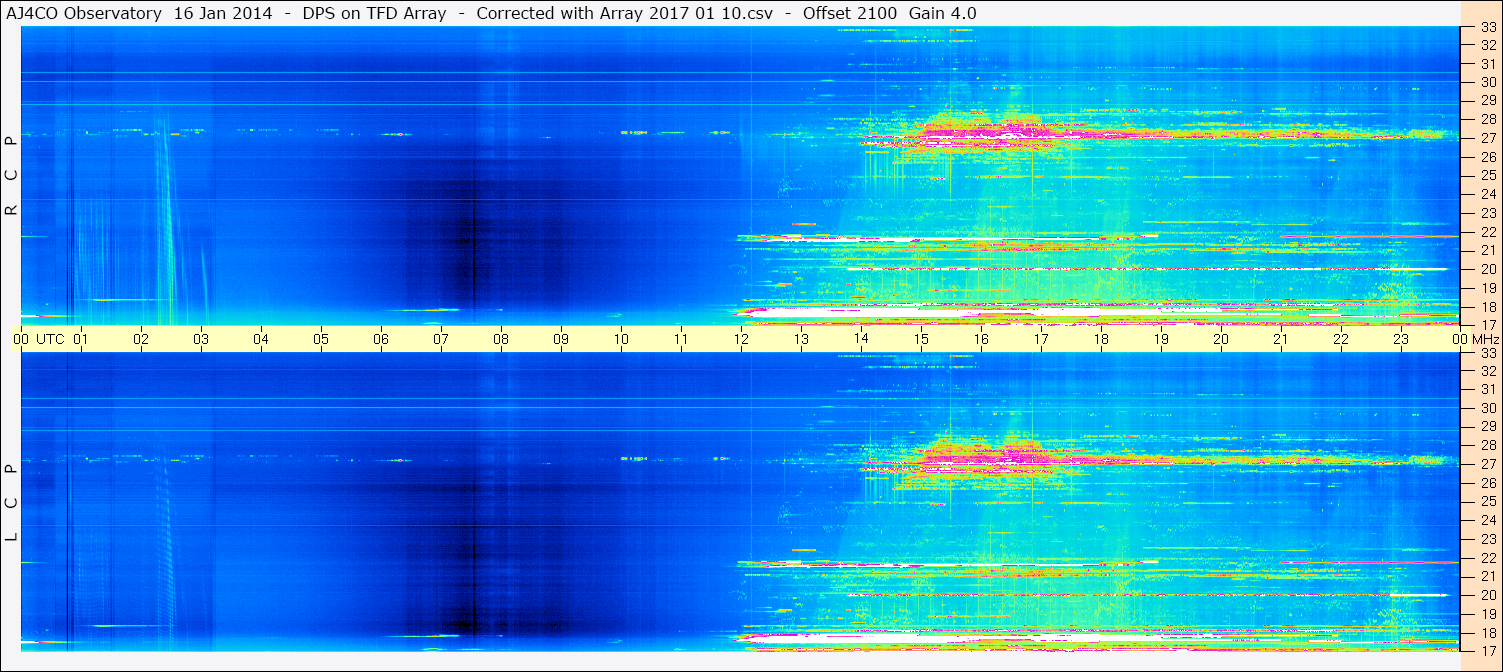Image resolution: width=1503 pixels, height=672 pixels.
Task: Select the 02 hour mark on UTC axis
Action: click(x=141, y=339)
